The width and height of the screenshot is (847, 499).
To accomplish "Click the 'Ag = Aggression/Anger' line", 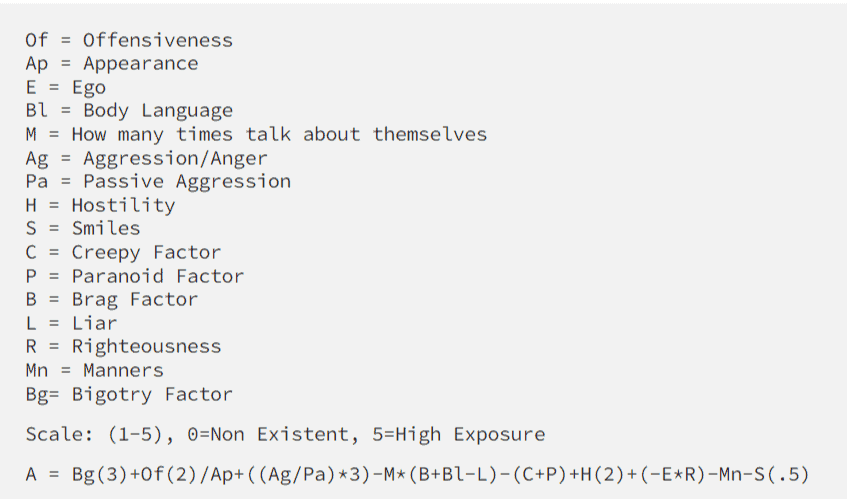I will (x=146, y=158).
